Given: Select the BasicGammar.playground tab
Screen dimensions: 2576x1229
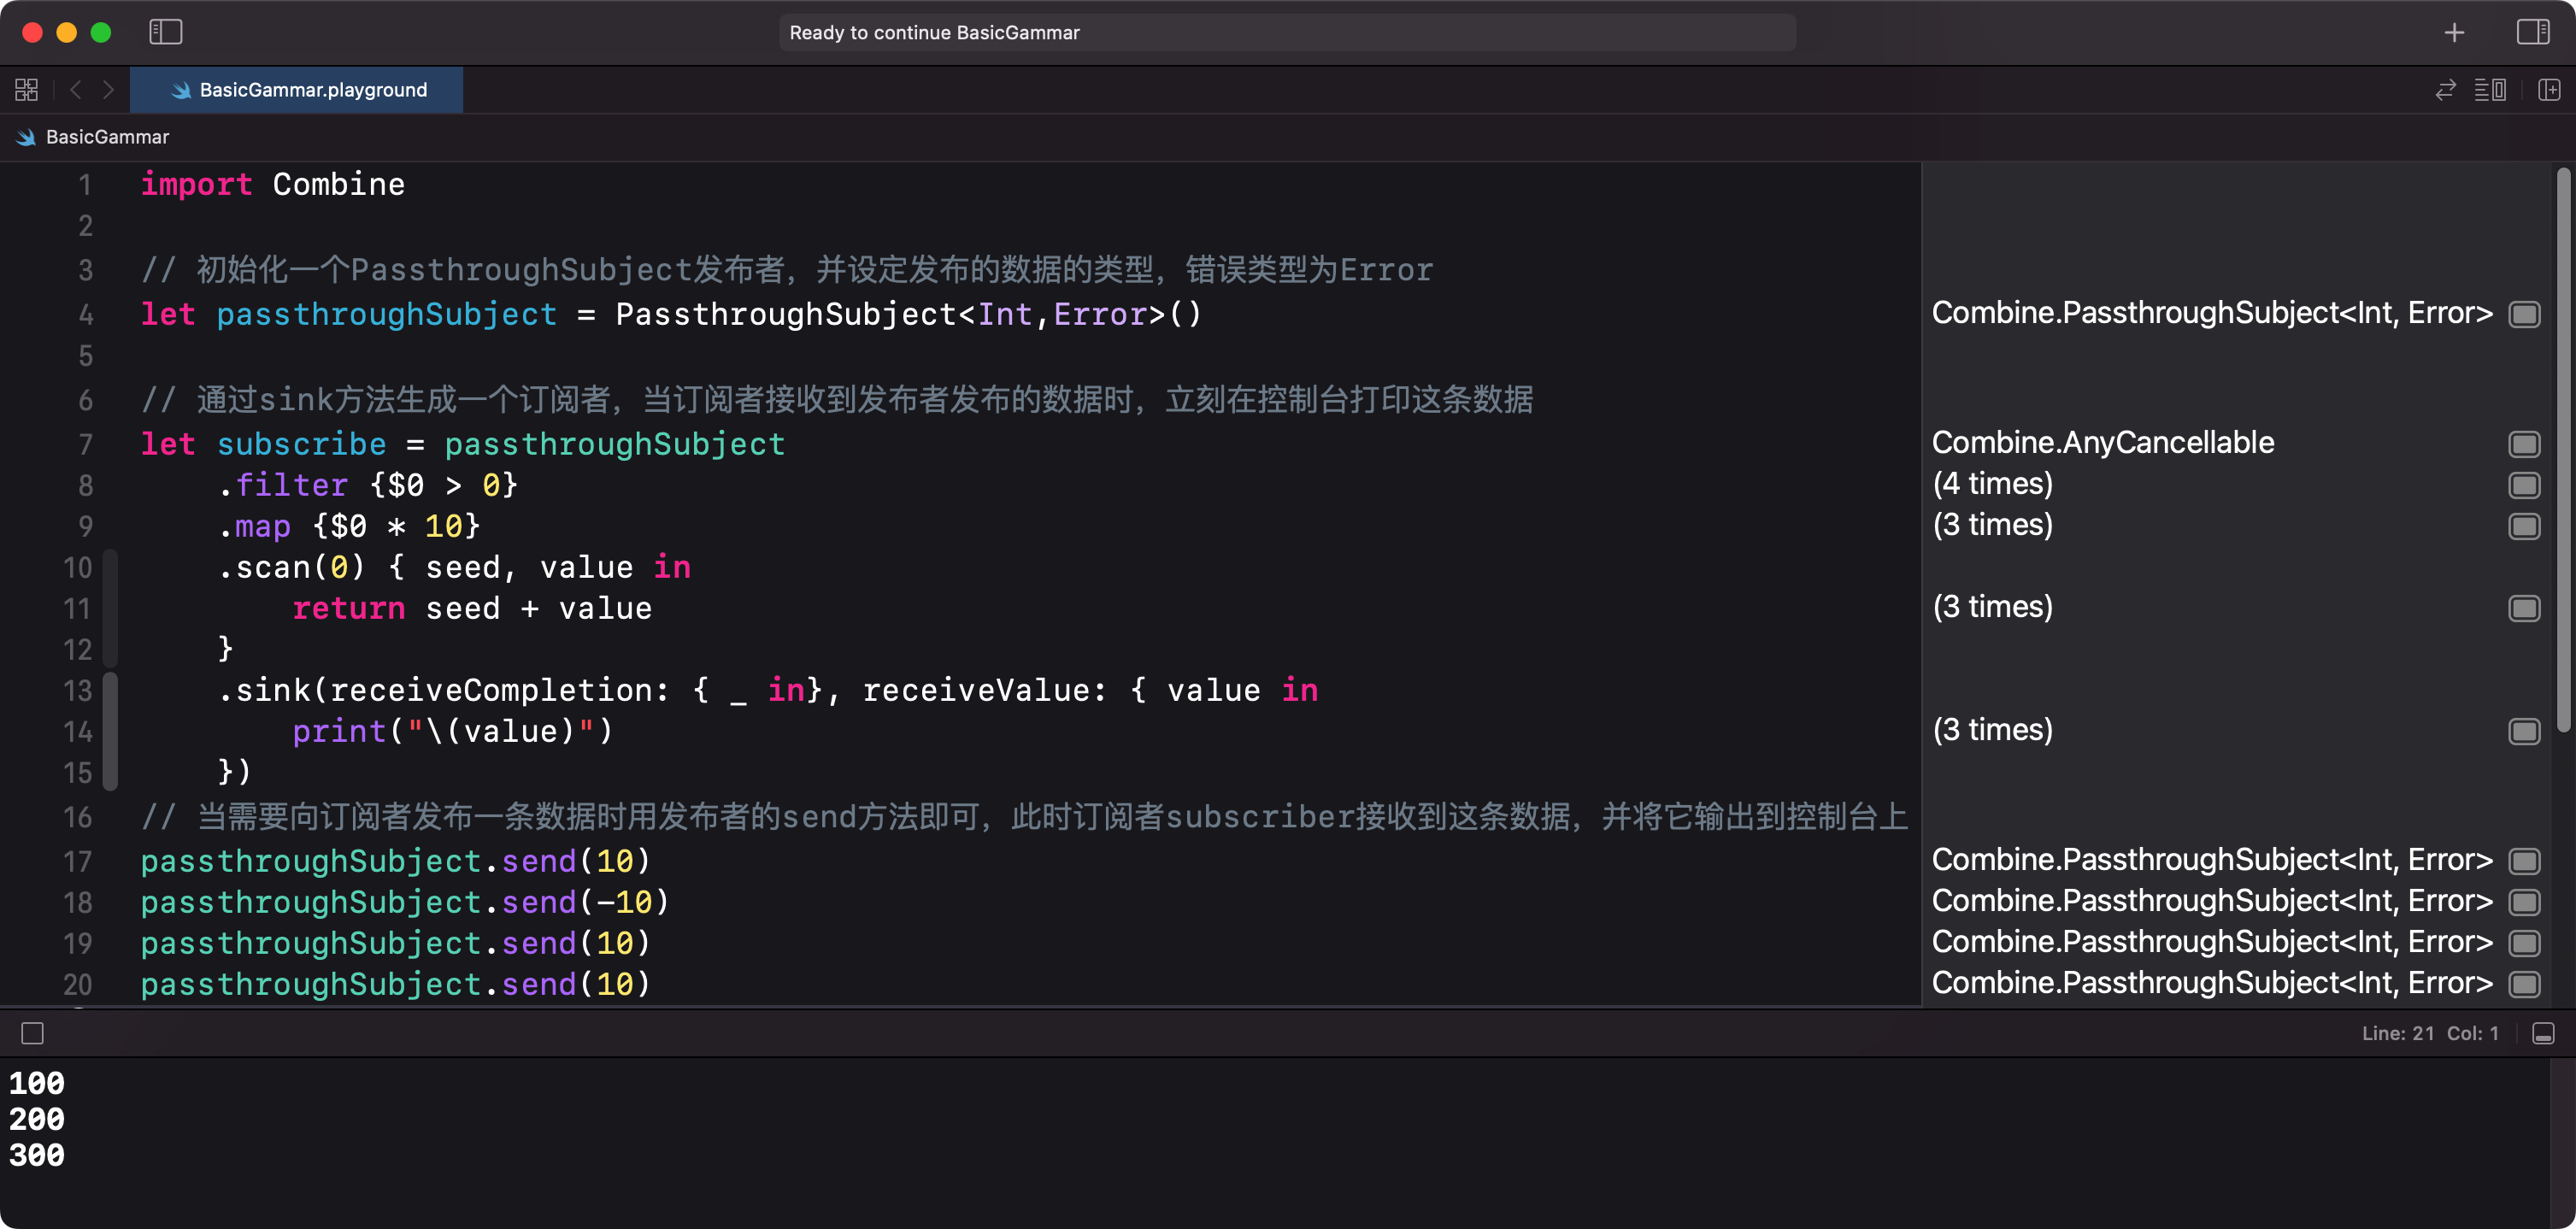Looking at the screenshot, I should [297, 90].
